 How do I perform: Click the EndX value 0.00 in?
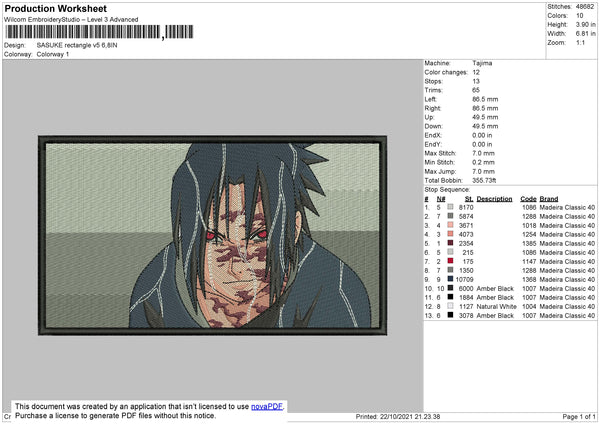(x=482, y=135)
